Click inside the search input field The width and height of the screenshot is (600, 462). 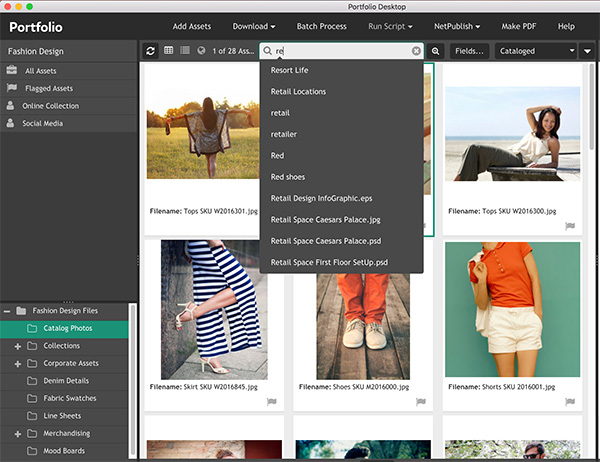[x=341, y=51]
